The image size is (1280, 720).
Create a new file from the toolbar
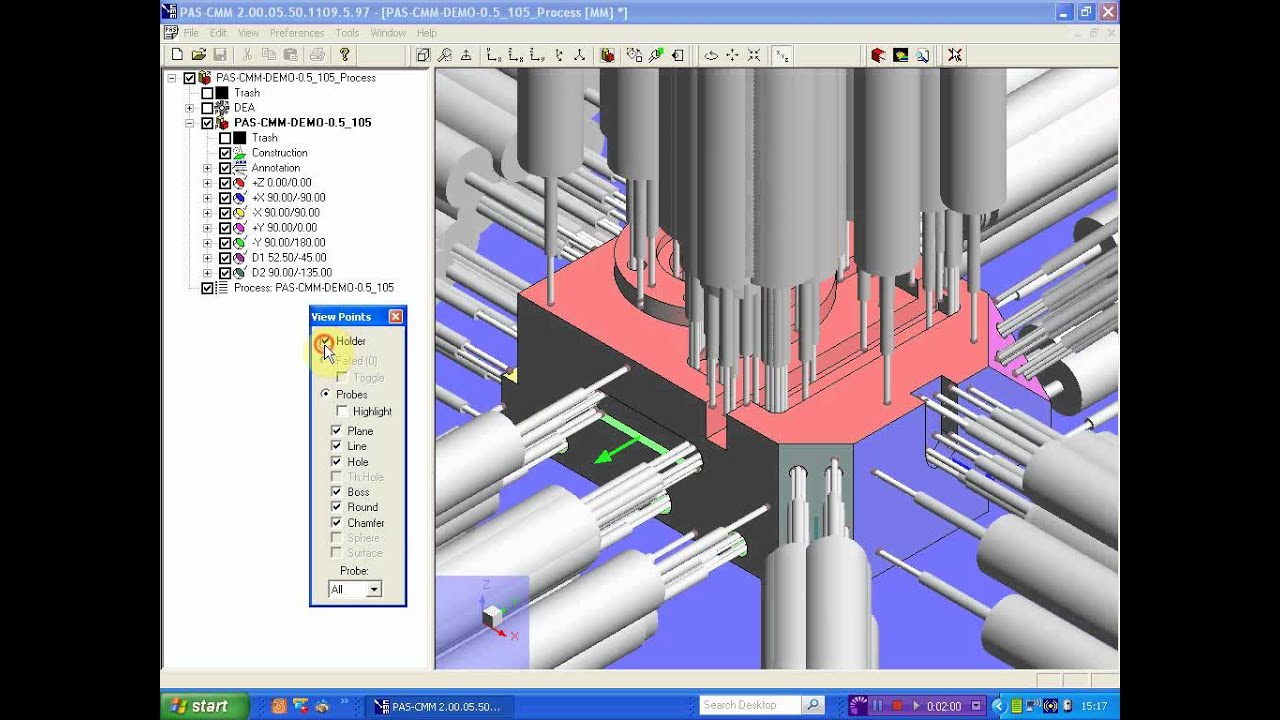[177, 55]
